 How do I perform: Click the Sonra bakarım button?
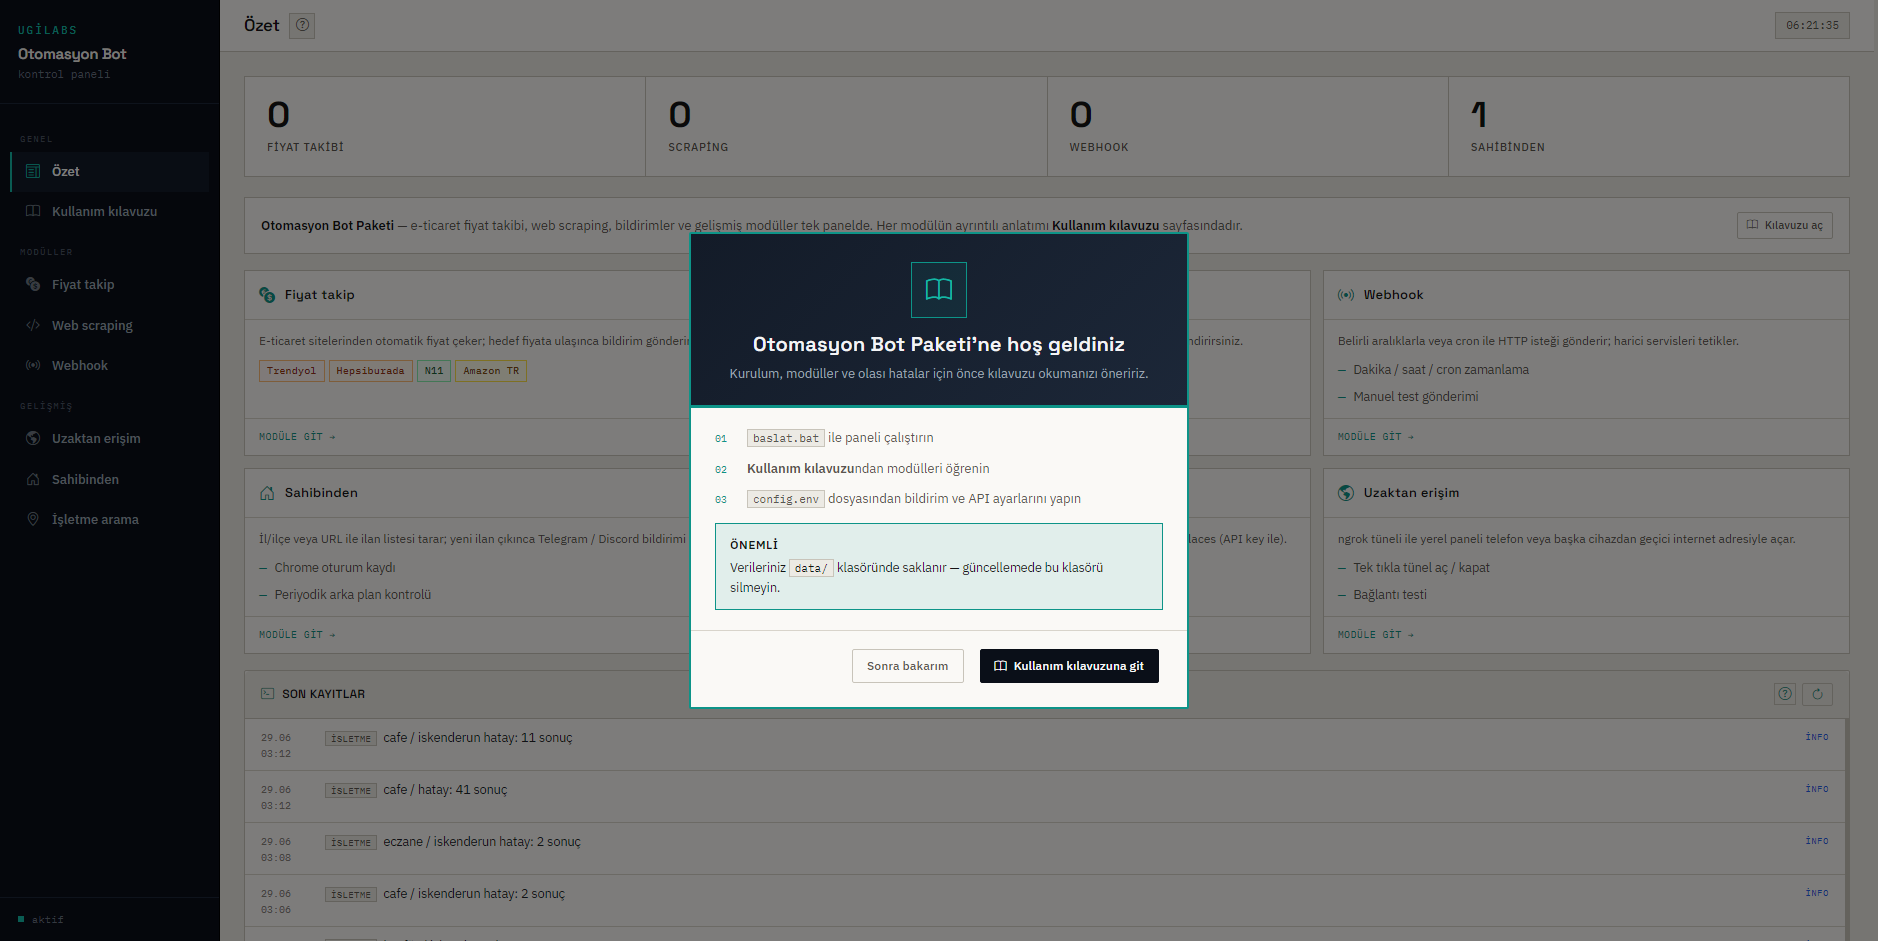tap(907, 666)
